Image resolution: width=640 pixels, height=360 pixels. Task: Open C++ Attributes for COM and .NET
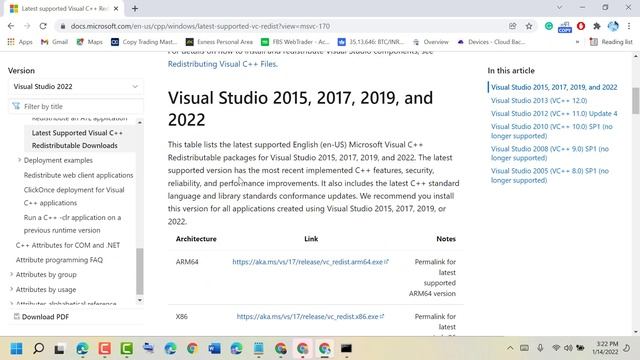[68, 245]
